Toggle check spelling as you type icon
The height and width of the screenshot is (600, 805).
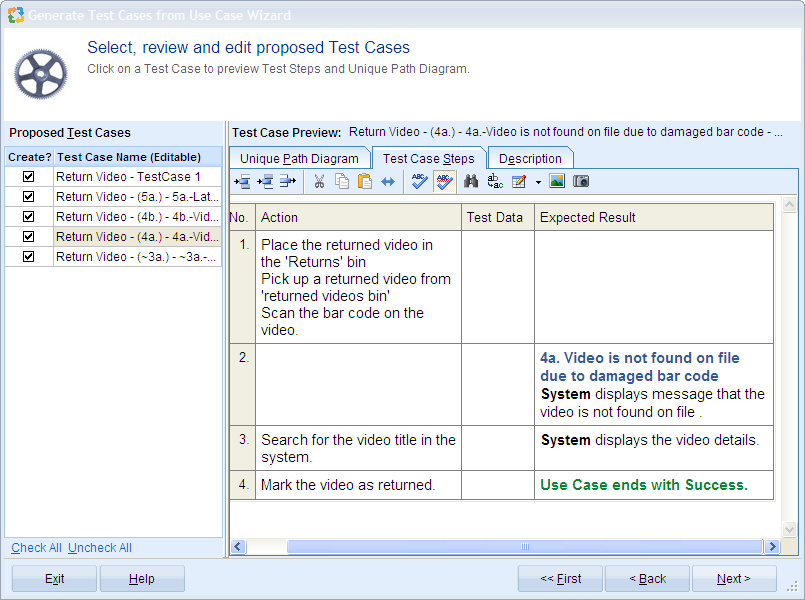444,181
